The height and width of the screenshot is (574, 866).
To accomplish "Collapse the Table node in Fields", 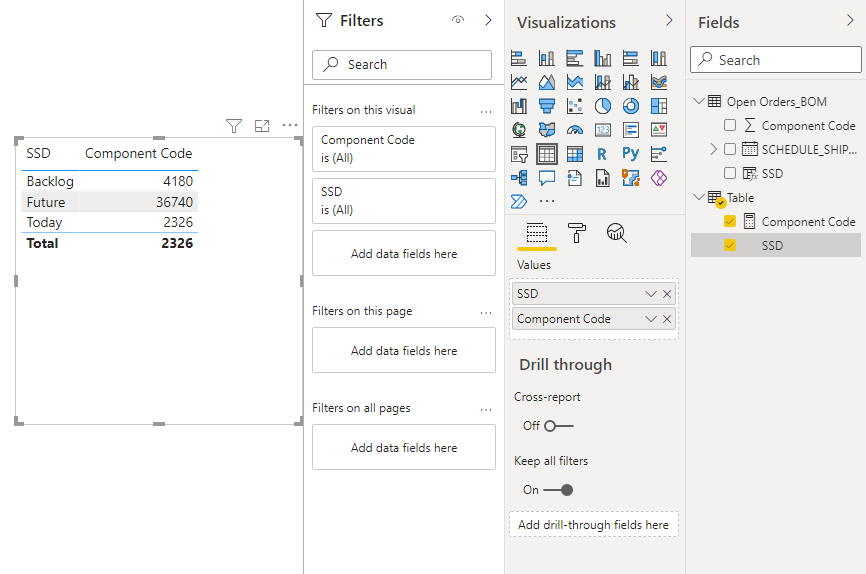I will click(x=699, y=197).
